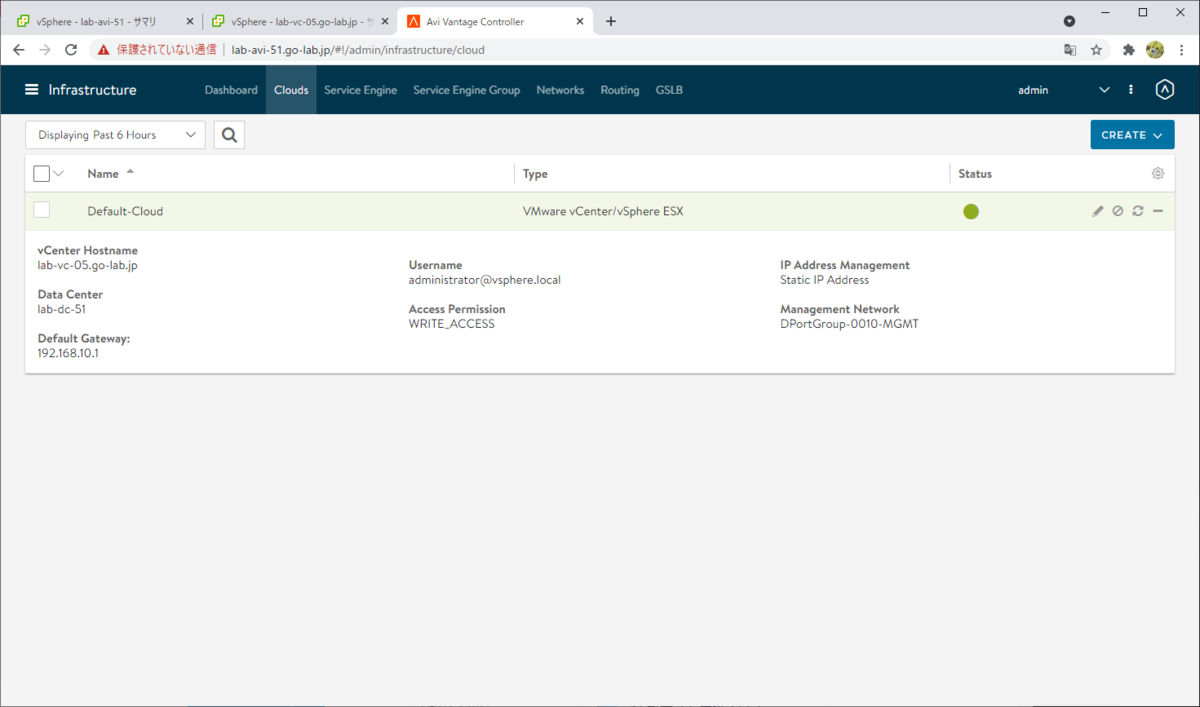Close the vSphere lab-vc-05.go-lab.jp tab

[x=385, y=21]
